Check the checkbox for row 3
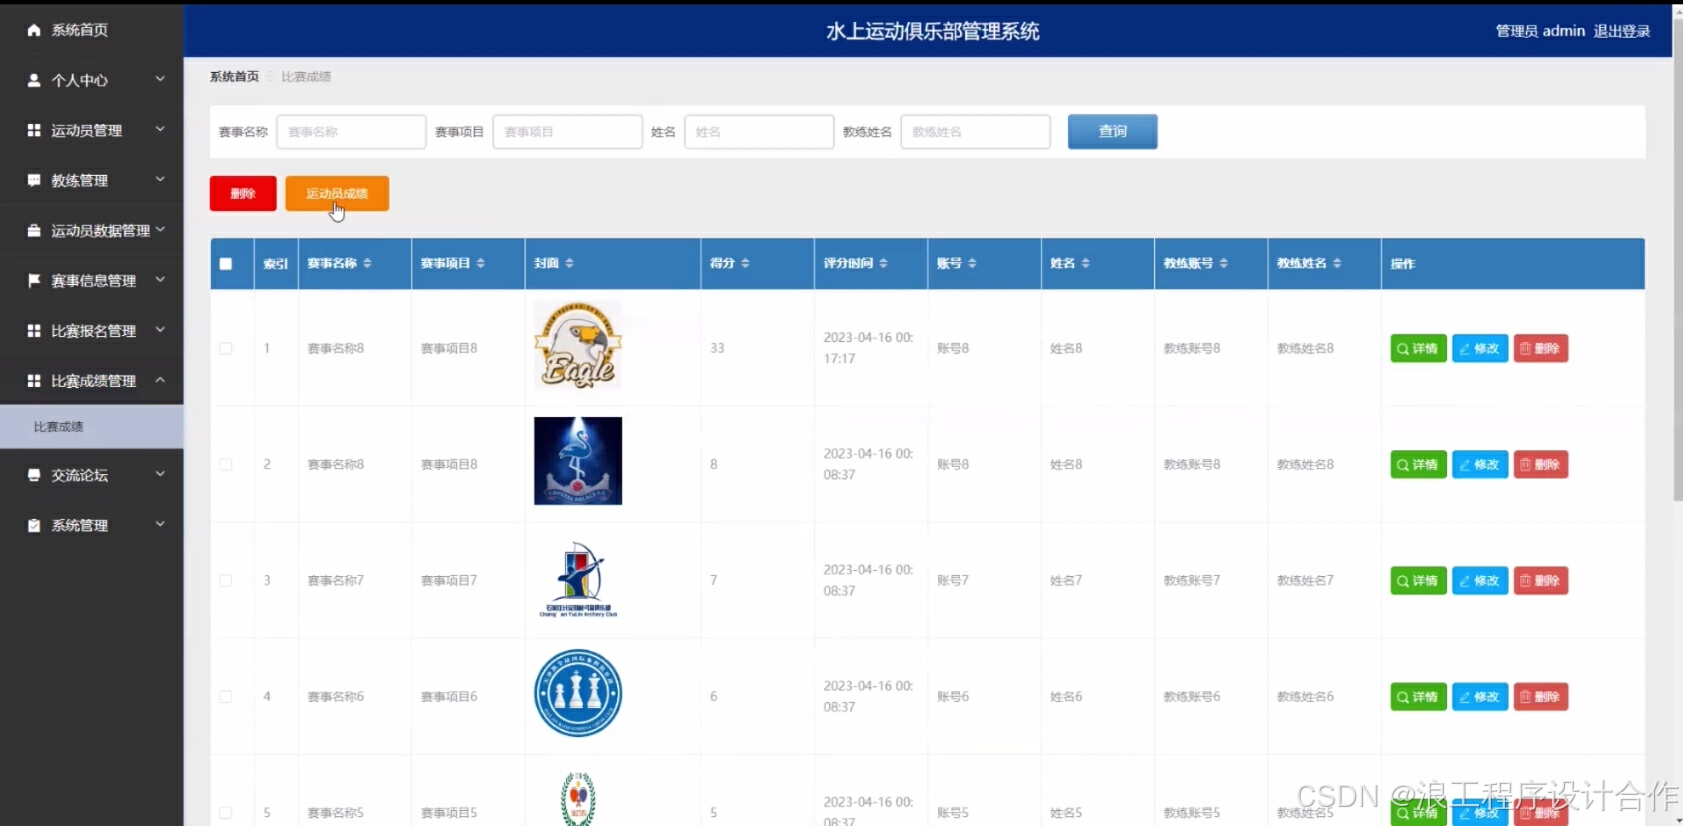The image size is (1683, 826). pos(226,580)
